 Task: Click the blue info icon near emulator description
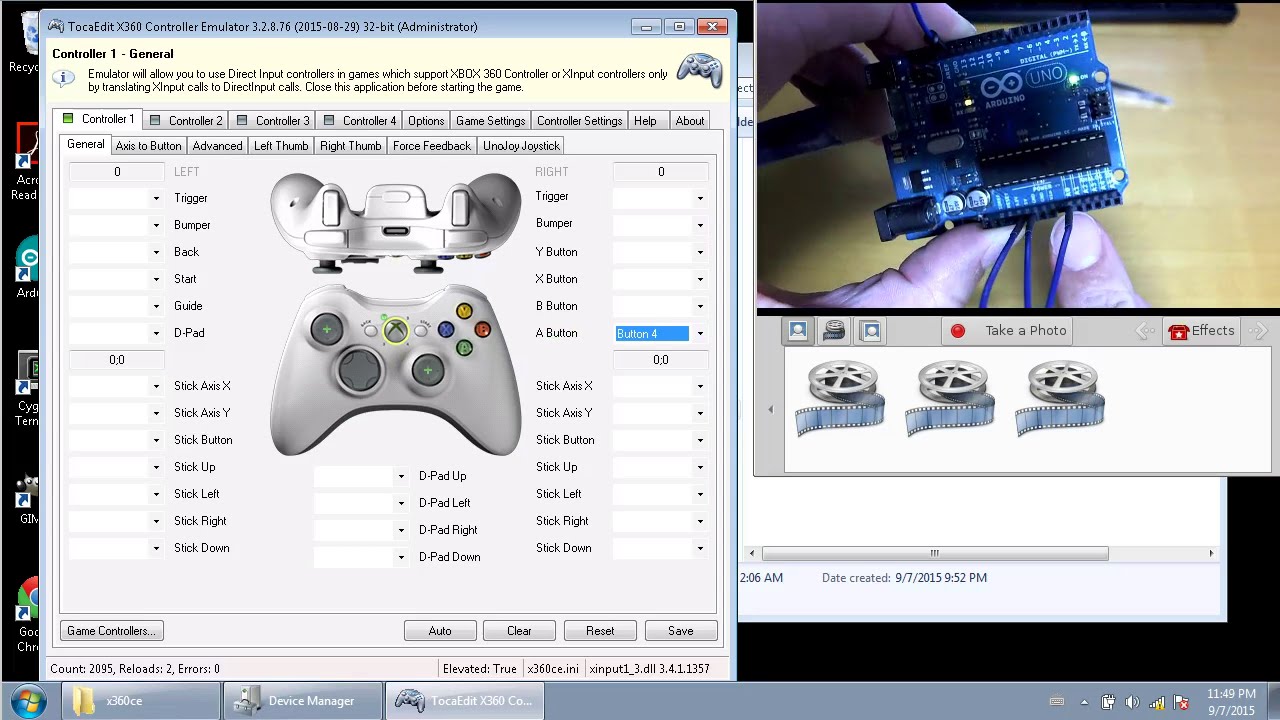tap(64, 78)
